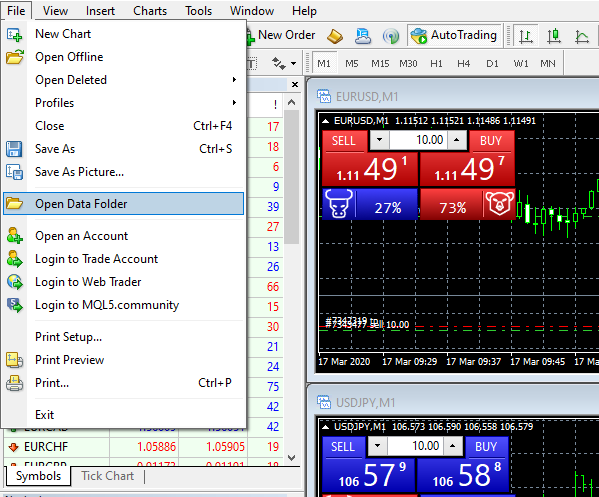Select the D1 timeframe

pyautogui.click(x=492, y=63)
